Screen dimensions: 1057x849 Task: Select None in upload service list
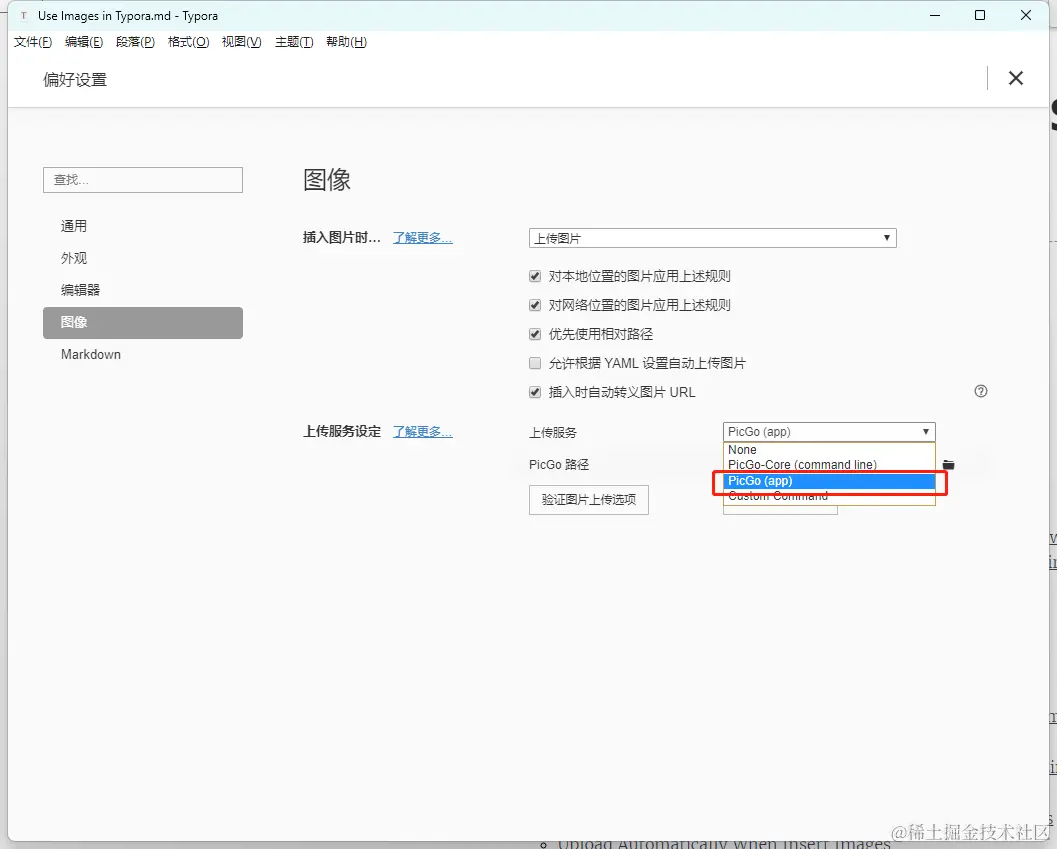[829, 450]
